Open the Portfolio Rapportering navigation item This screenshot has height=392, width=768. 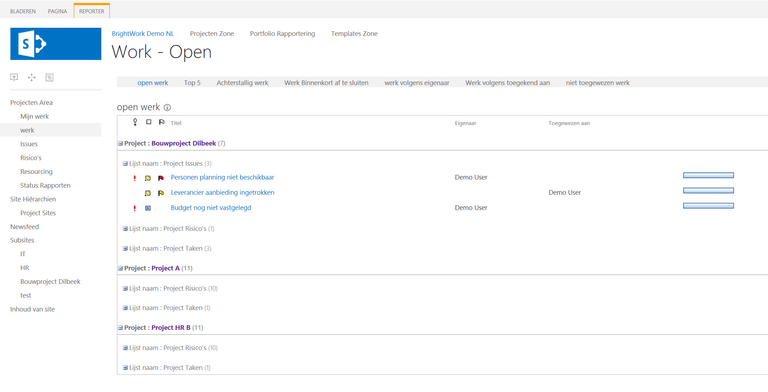(282, 34)
